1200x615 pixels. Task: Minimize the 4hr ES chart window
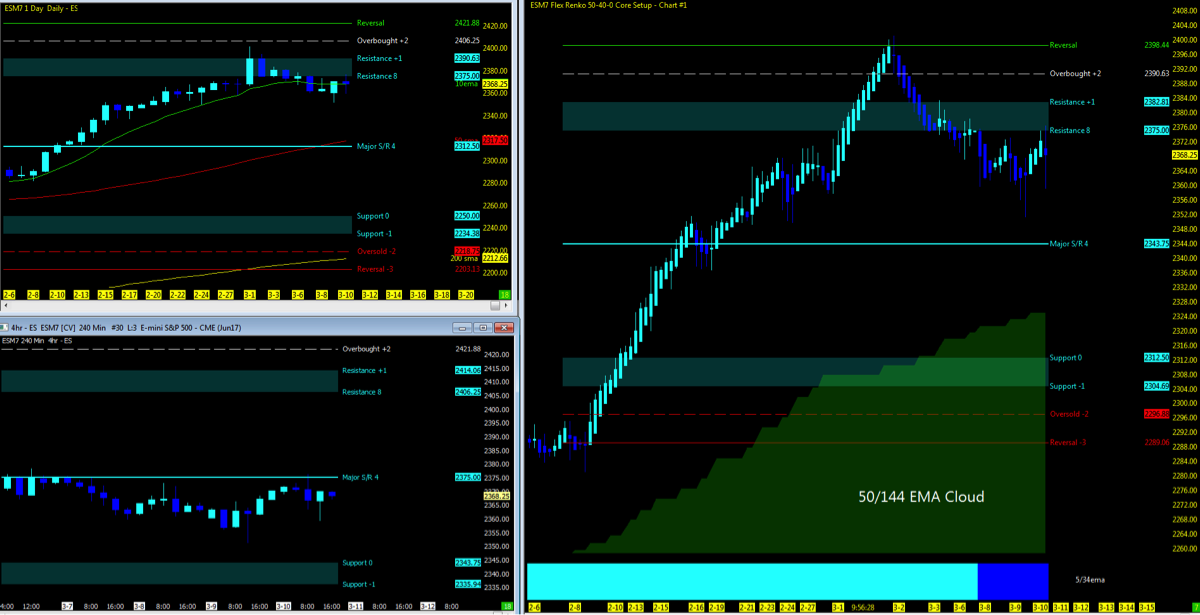pos(463,327)
